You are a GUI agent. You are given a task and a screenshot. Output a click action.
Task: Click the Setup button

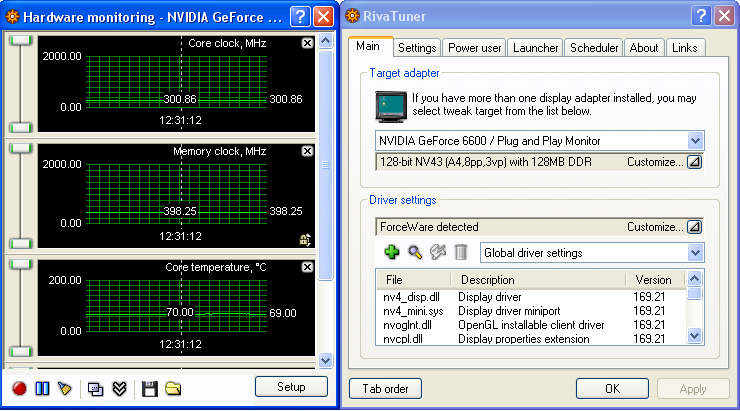pyautogui.click(x=291, y=387)
